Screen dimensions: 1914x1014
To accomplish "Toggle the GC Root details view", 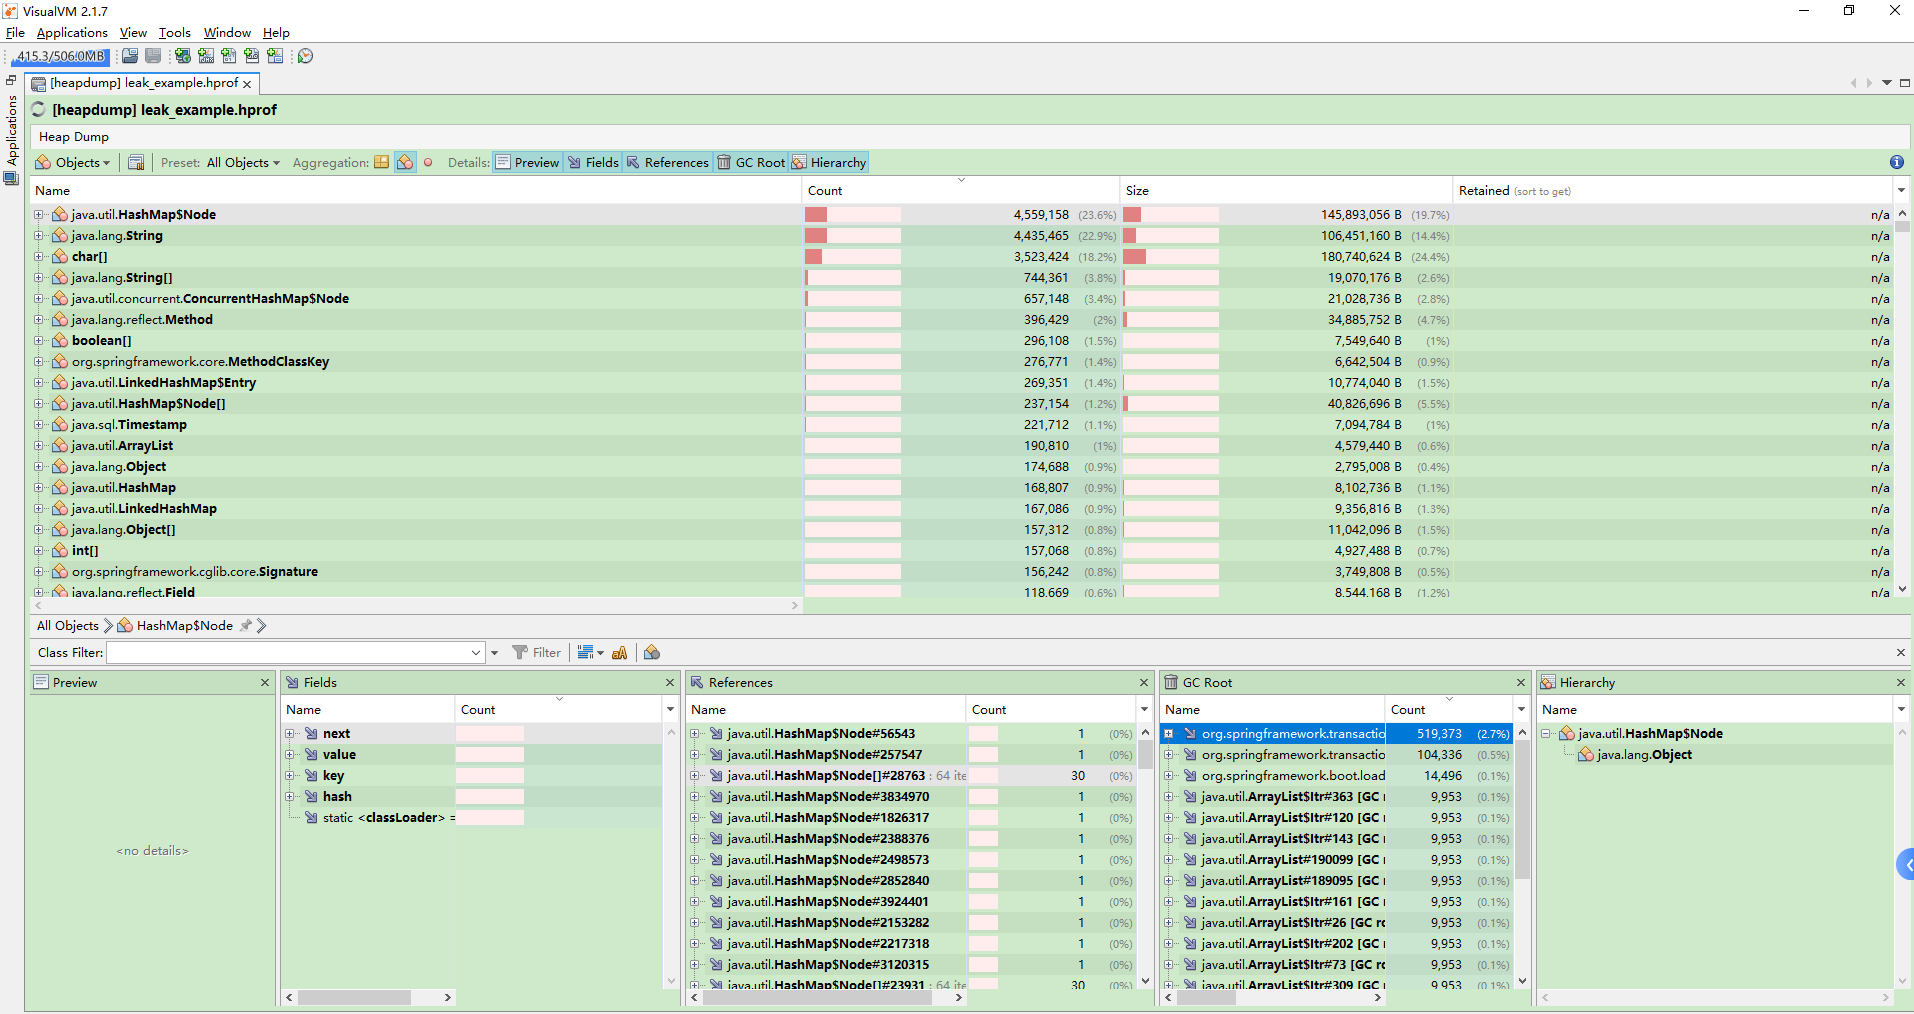I will [751, 162].
